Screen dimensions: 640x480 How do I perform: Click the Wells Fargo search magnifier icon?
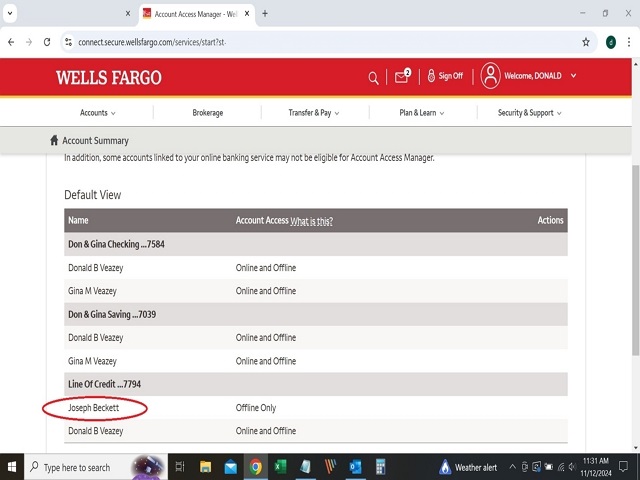373,78
